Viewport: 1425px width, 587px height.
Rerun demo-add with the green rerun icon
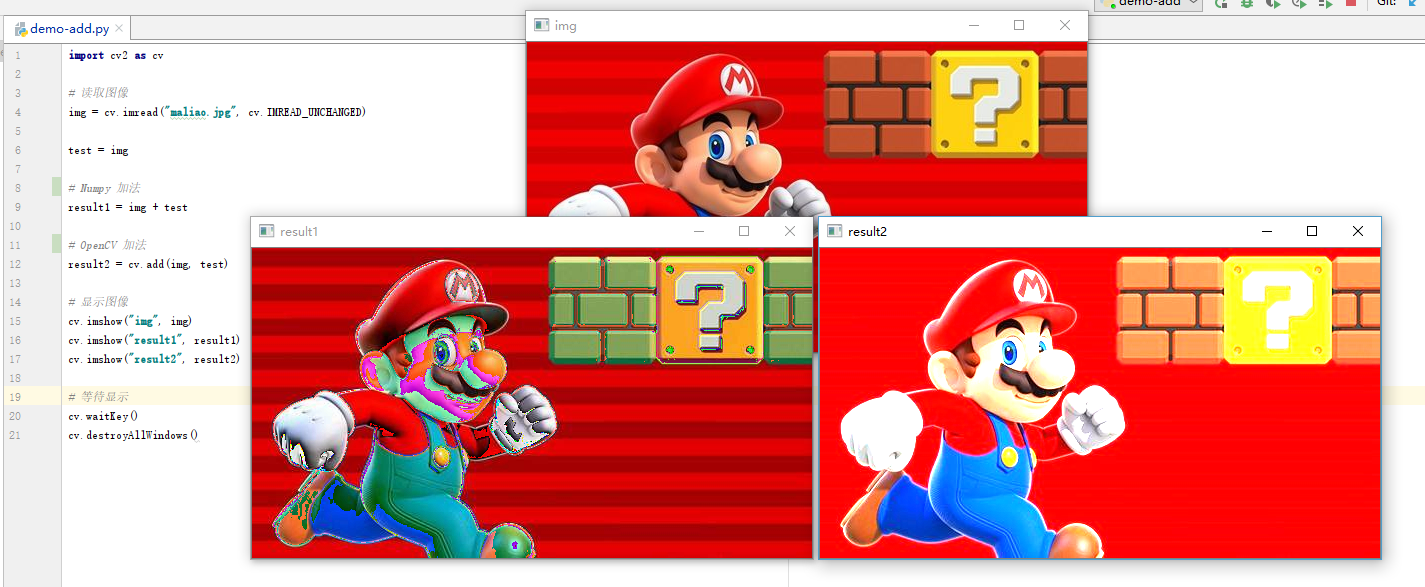coord(1221,3)
